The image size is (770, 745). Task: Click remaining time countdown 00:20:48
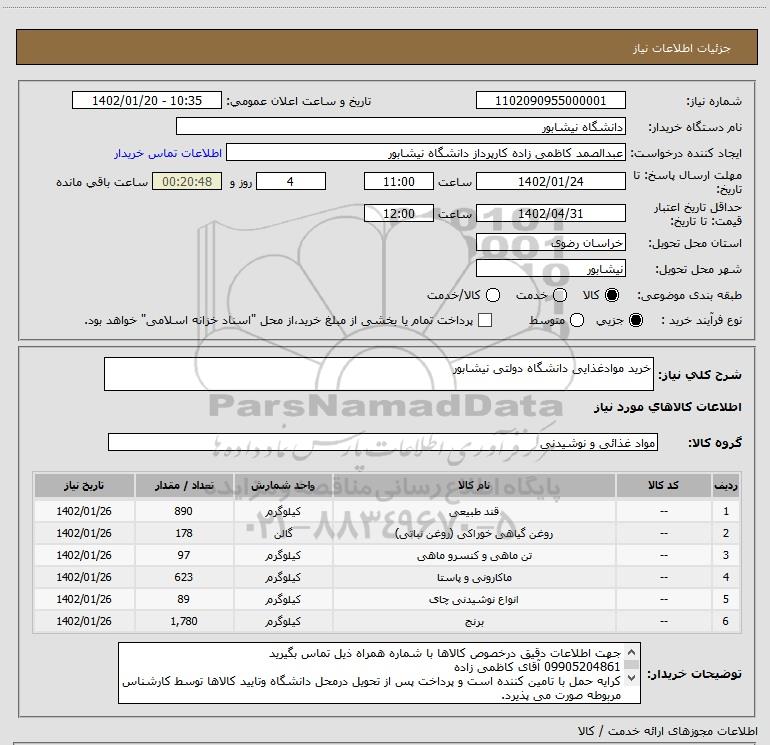[x=187, y=181]
